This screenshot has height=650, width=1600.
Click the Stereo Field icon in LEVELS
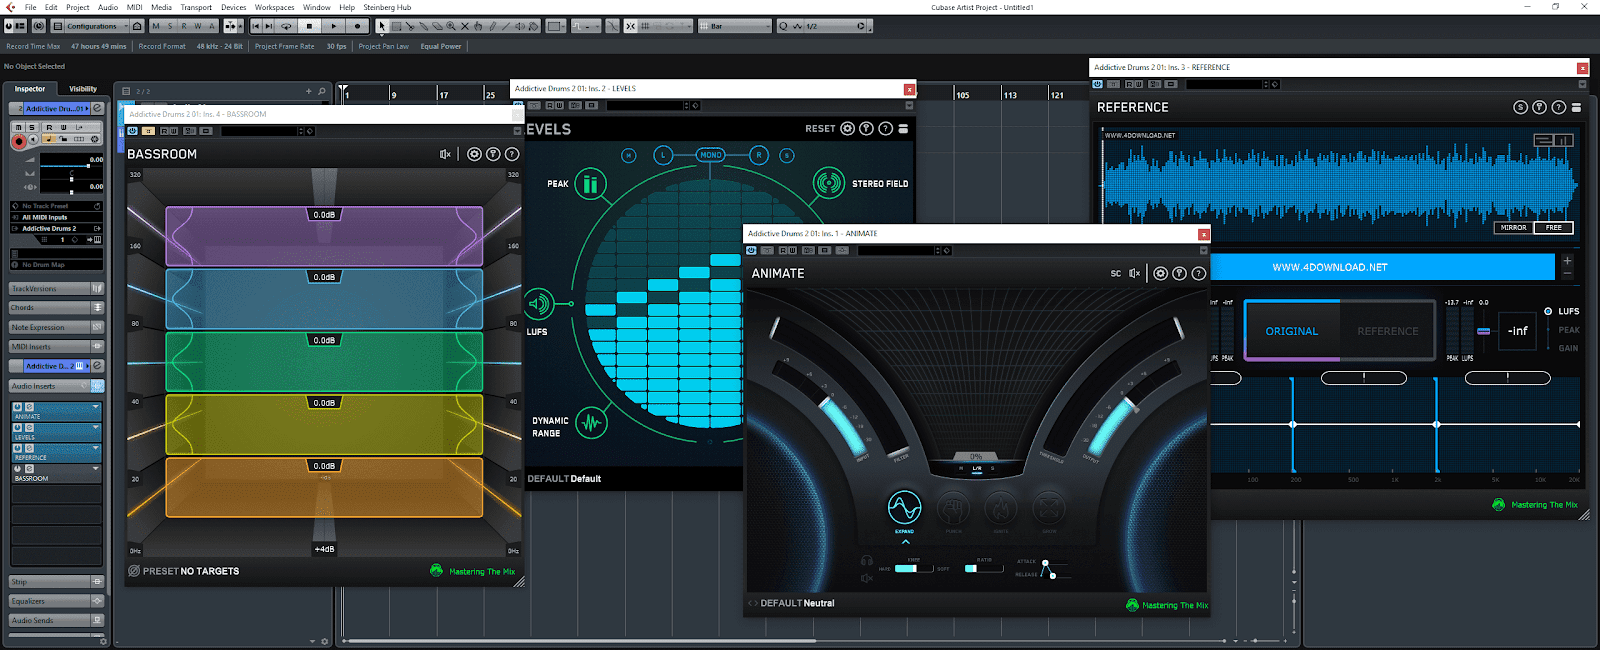pos(828,183)
